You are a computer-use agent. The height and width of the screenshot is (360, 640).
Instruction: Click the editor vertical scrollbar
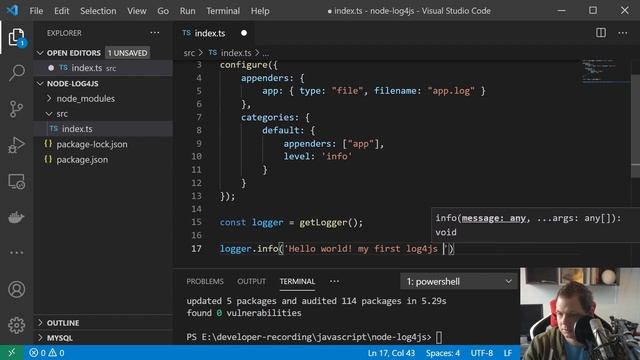point(635,126)
